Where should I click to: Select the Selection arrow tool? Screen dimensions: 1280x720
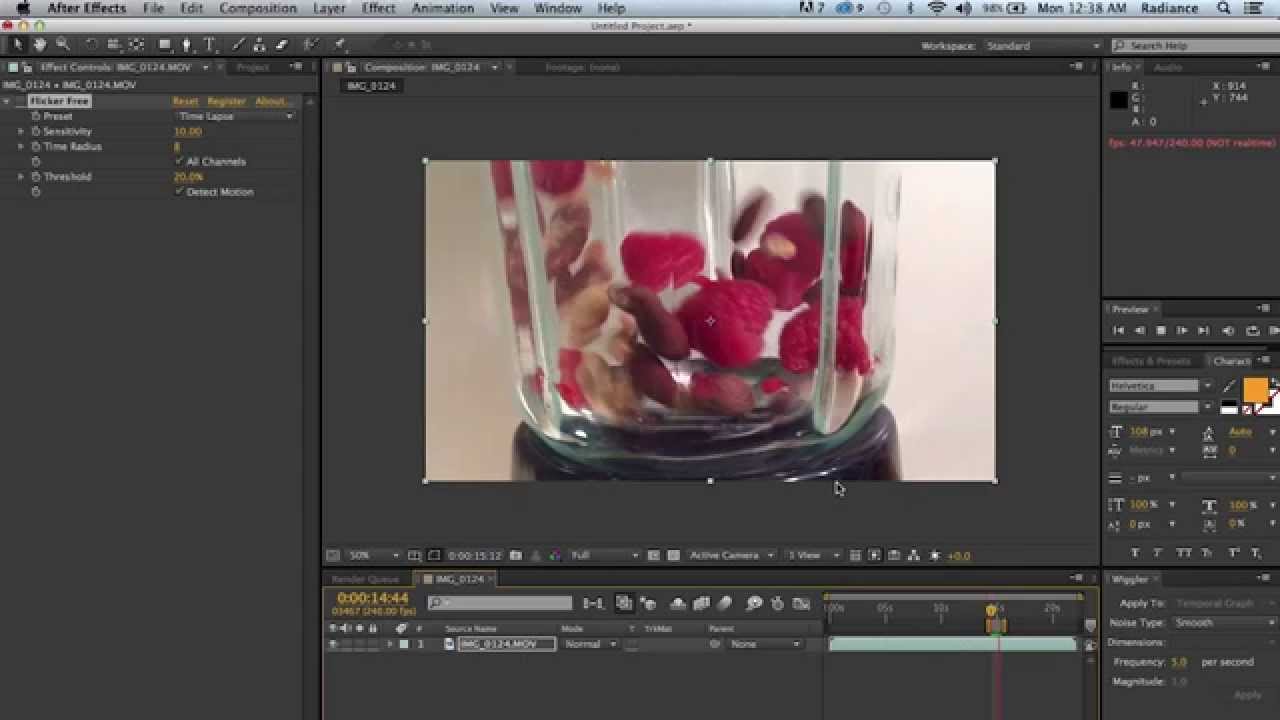coord(18,45)
